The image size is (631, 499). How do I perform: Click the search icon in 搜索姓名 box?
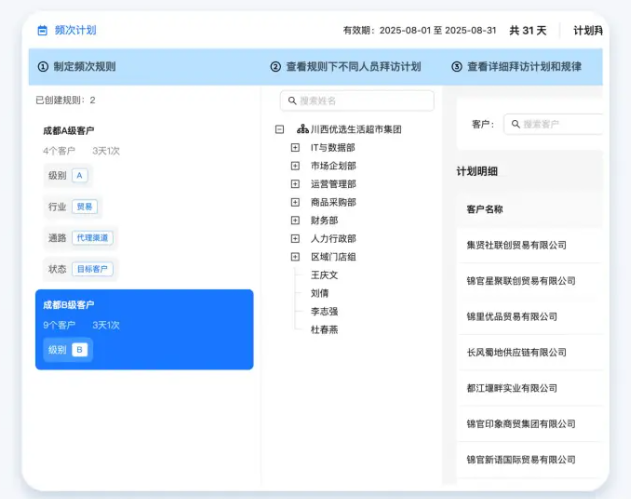click(x=291, y=101)
